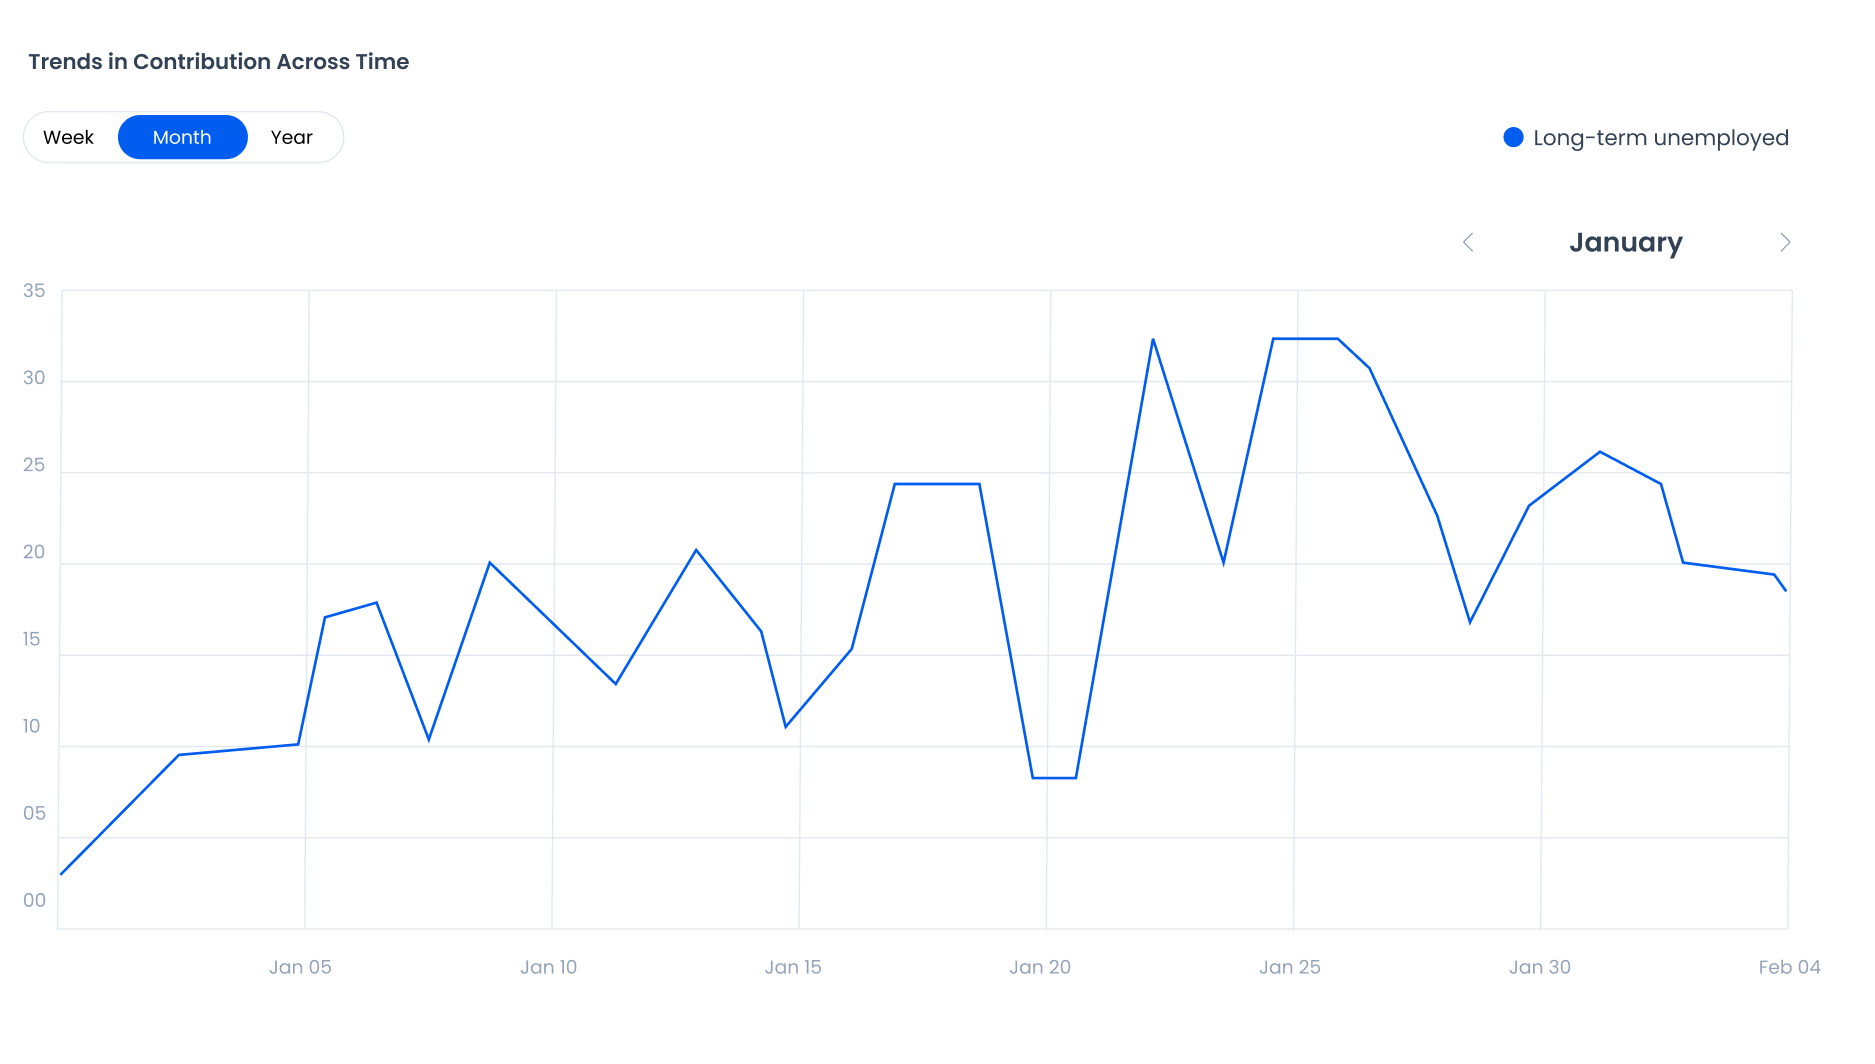Screen dimensions: 1875x1064
Task: Click the peak data point near Jan 22
Action: click(x=1152, y=340)
